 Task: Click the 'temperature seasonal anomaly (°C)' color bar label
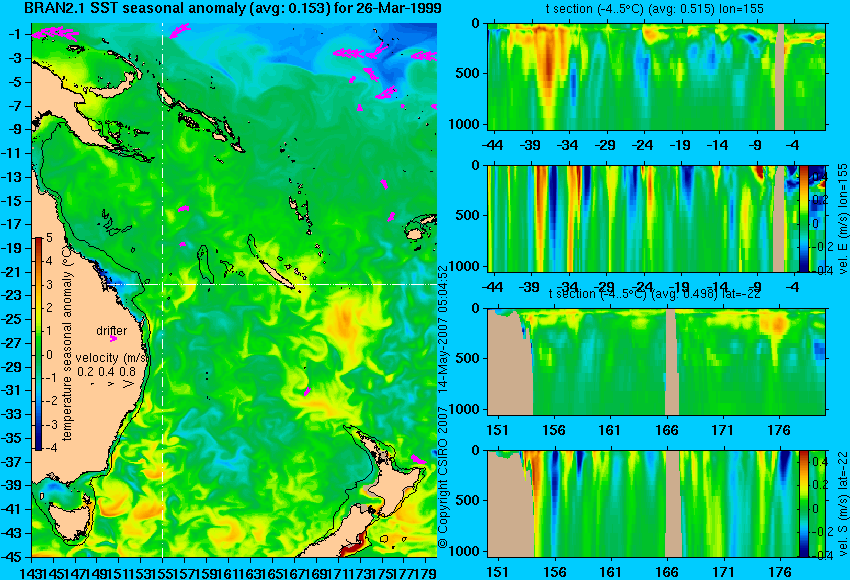coord(67,344)
